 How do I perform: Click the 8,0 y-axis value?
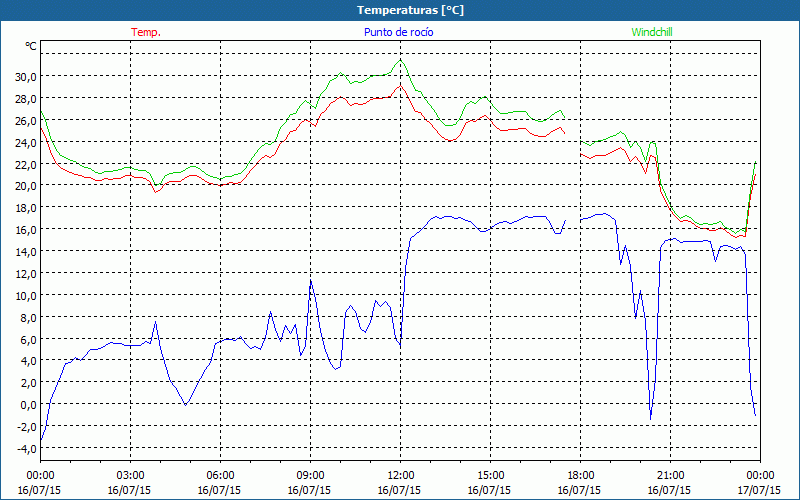28,318
